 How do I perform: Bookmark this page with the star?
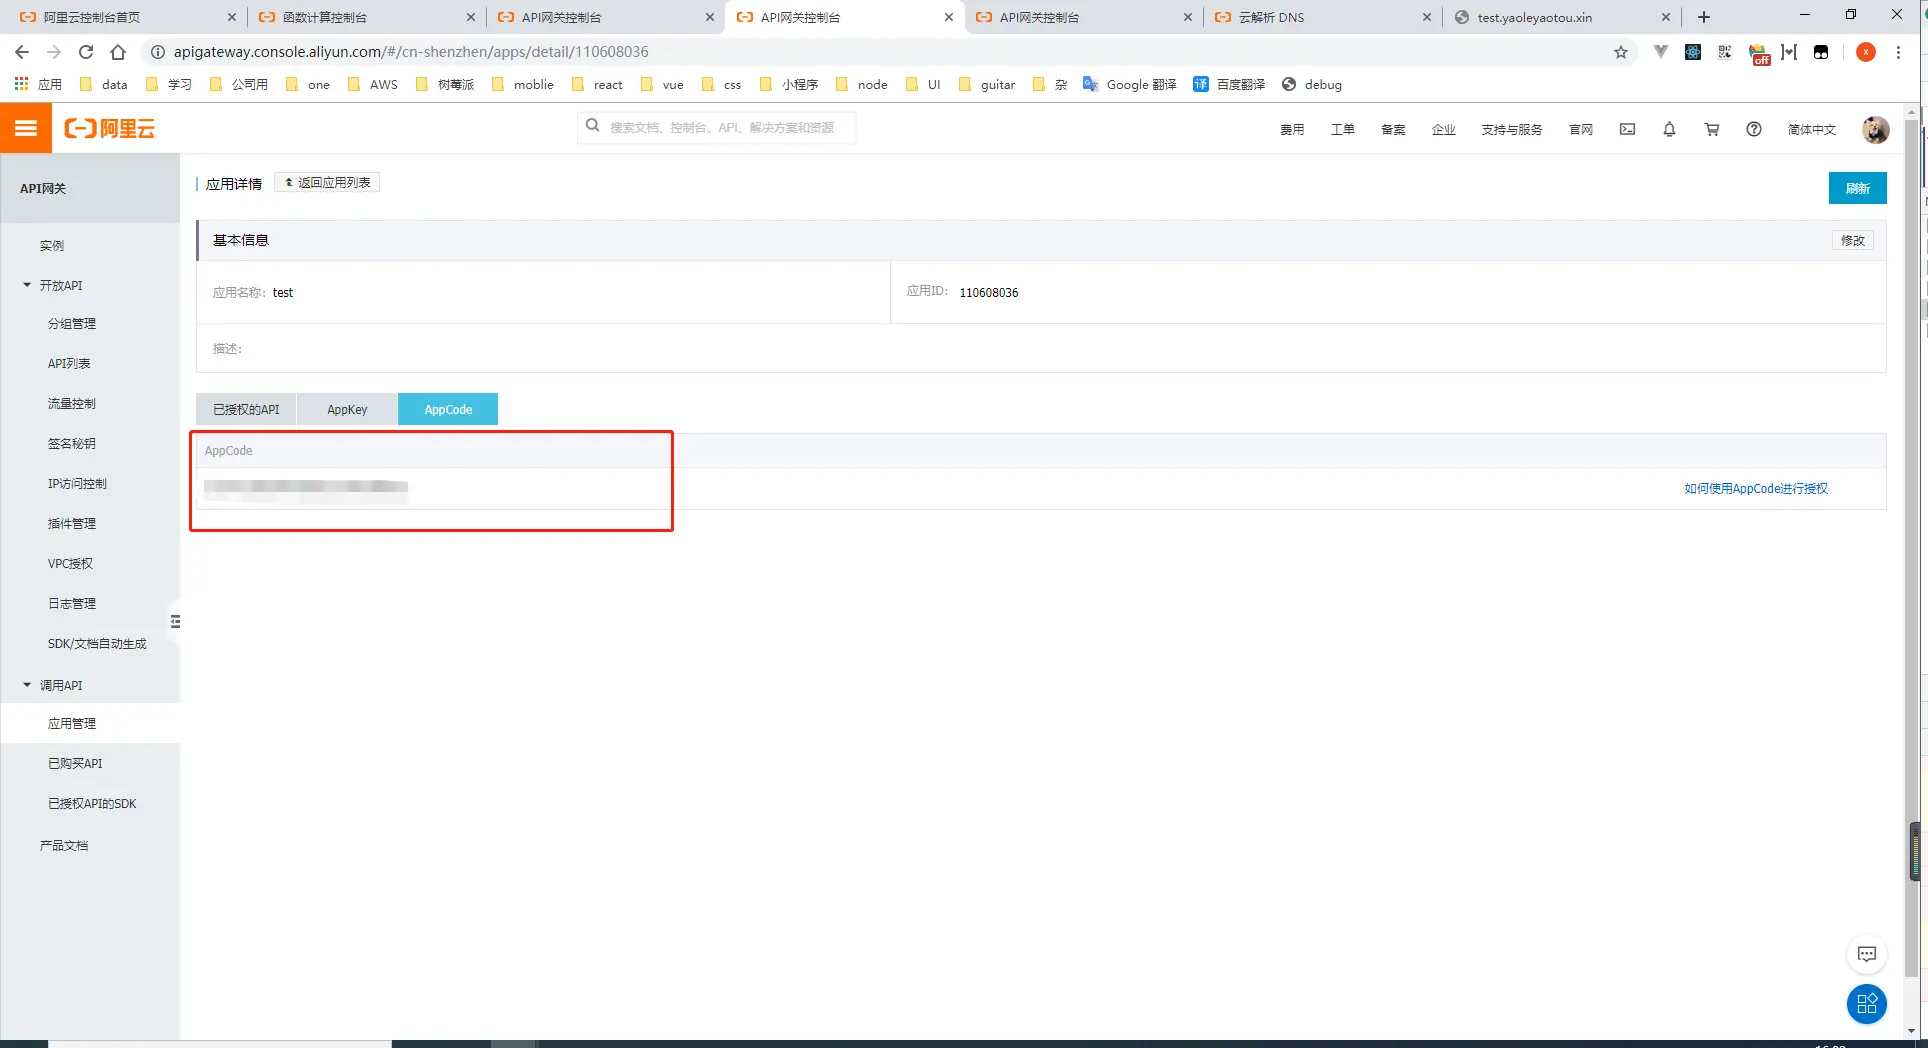[x=1621, y=52]
